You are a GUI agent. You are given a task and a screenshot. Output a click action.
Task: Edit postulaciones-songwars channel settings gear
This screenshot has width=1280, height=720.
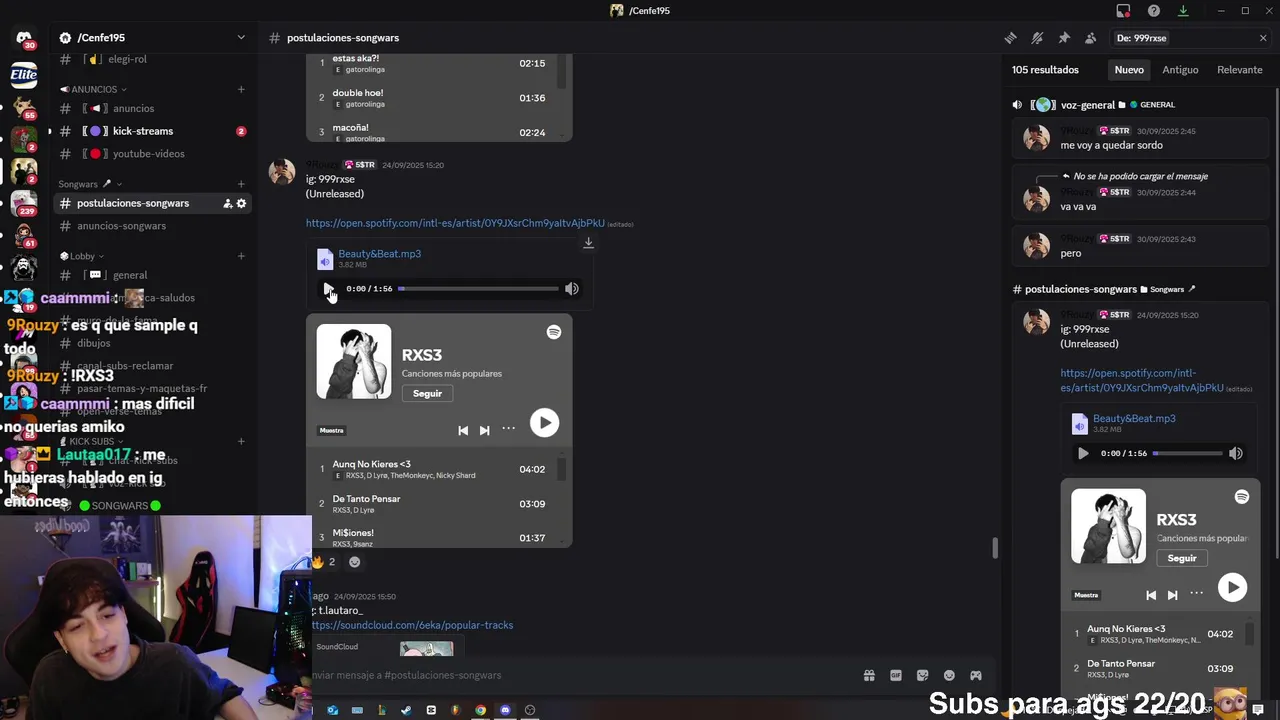[241, 203]
